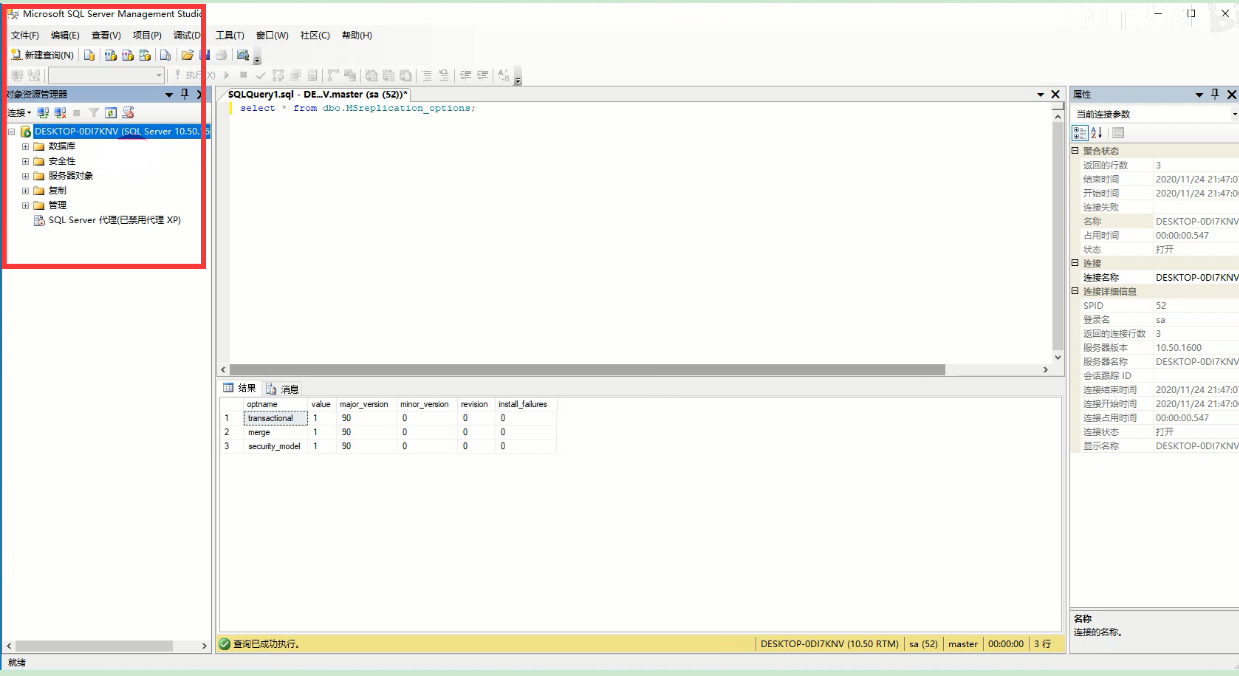
Task: Click the SQL Server Compact query icon
Action: tap(165, 55)
